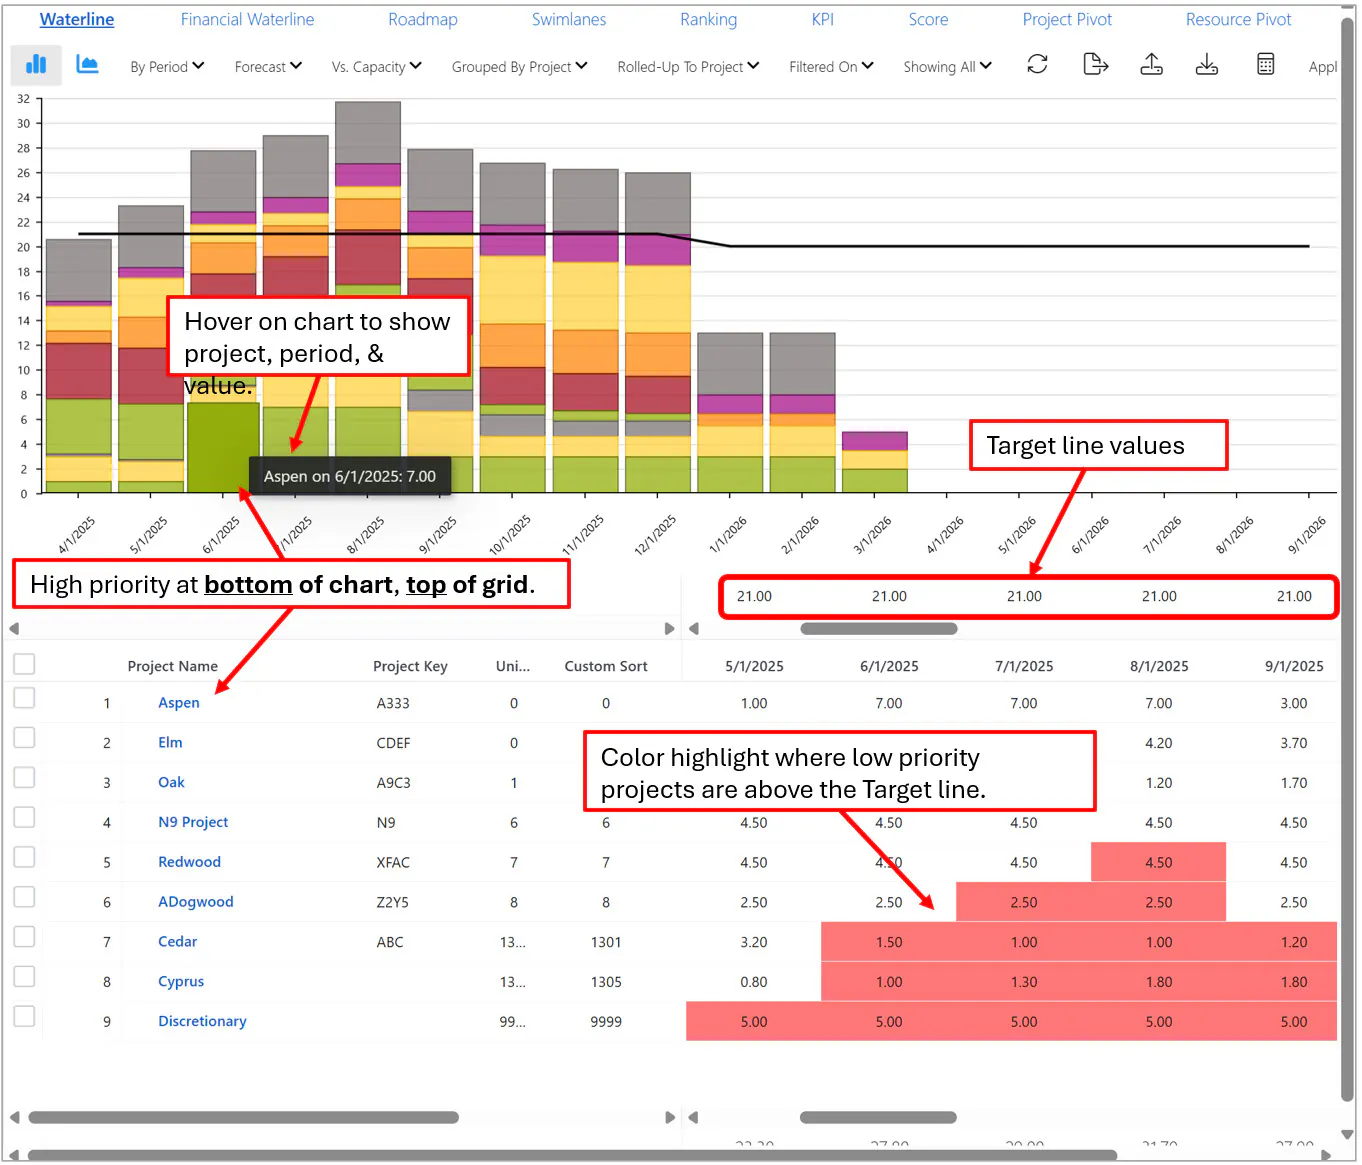Check the box for the Aspen row

(24, 698)
